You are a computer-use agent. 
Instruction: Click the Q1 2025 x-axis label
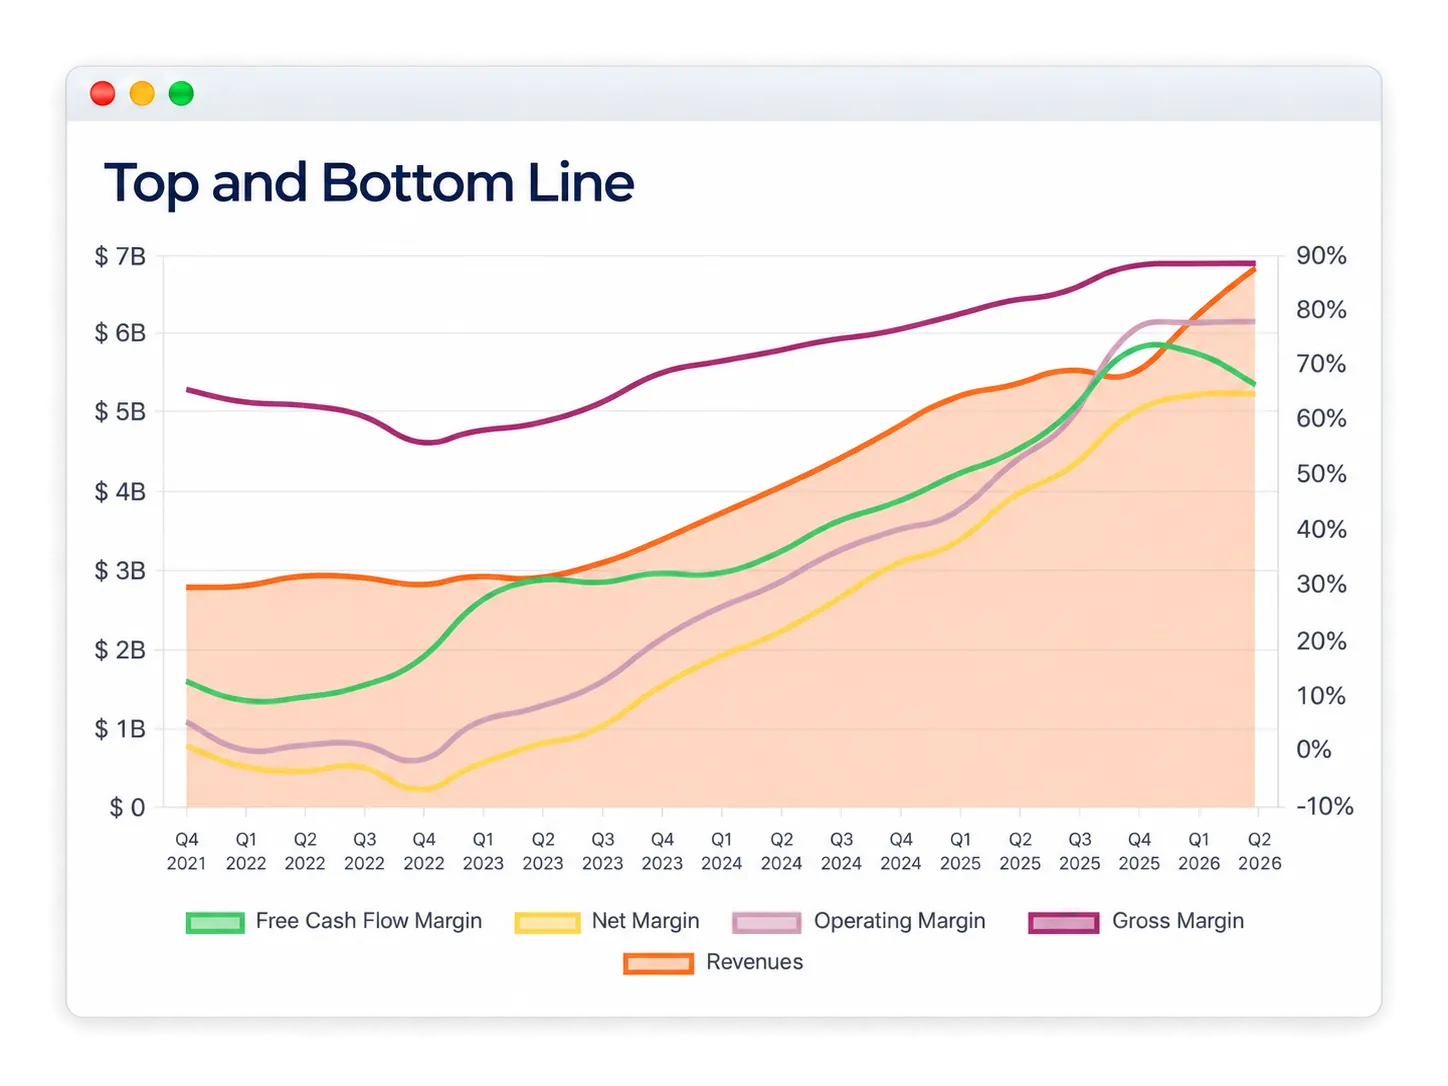pos(960,851)
